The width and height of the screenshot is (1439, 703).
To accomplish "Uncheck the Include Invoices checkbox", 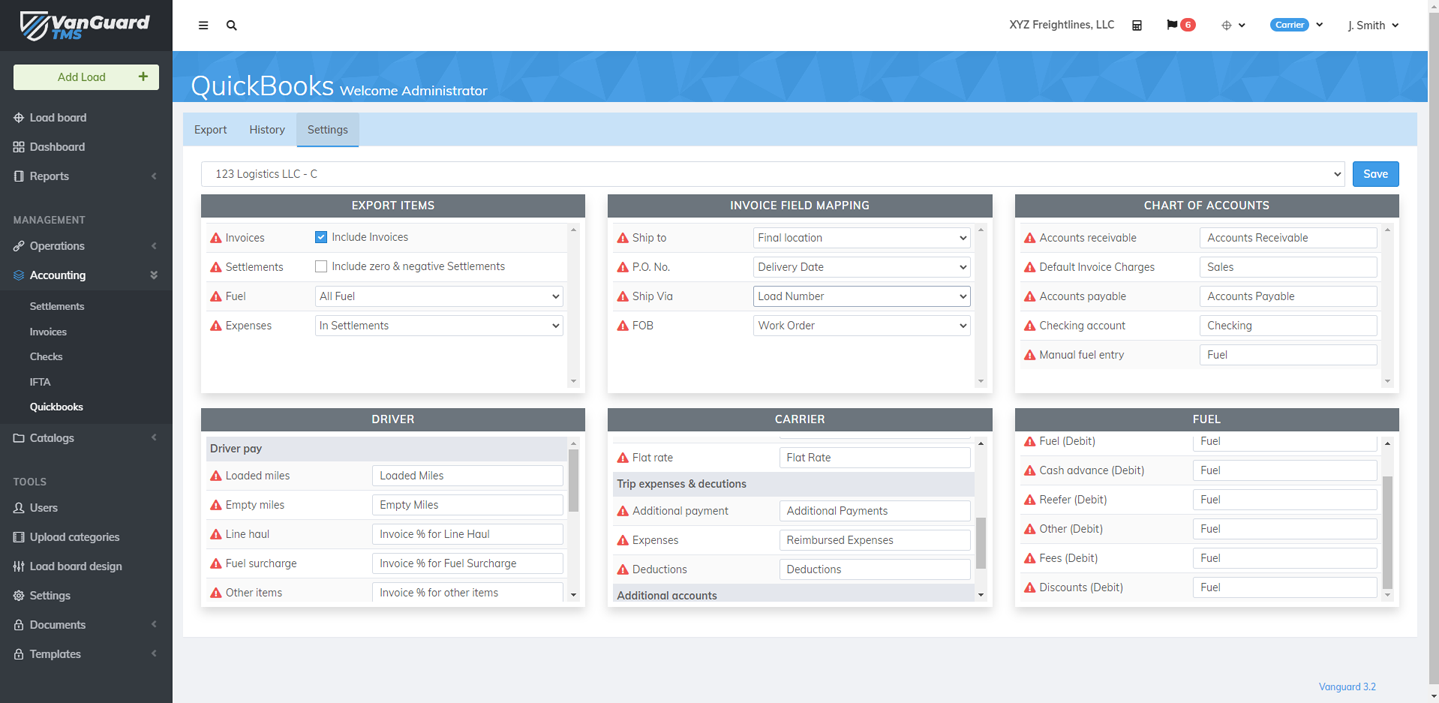I will [321, 237].
